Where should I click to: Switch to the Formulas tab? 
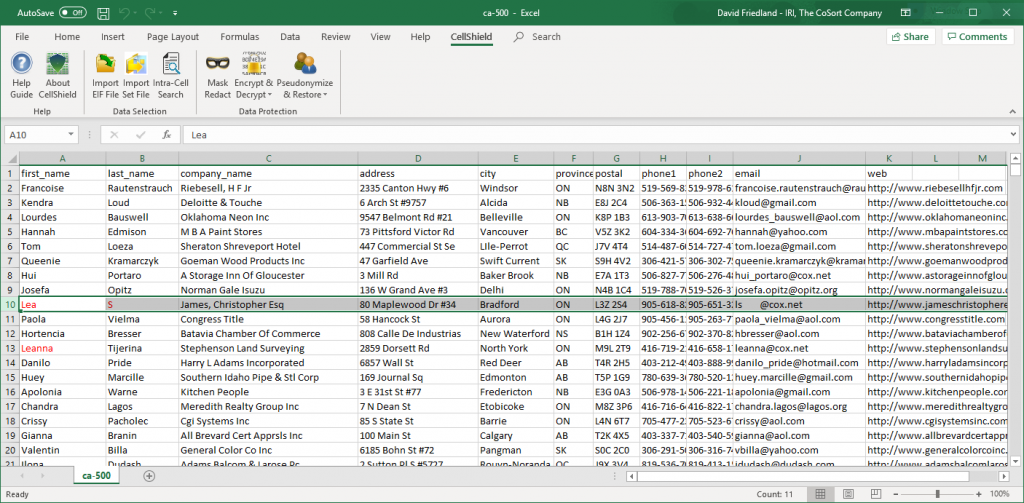[240, 37]
